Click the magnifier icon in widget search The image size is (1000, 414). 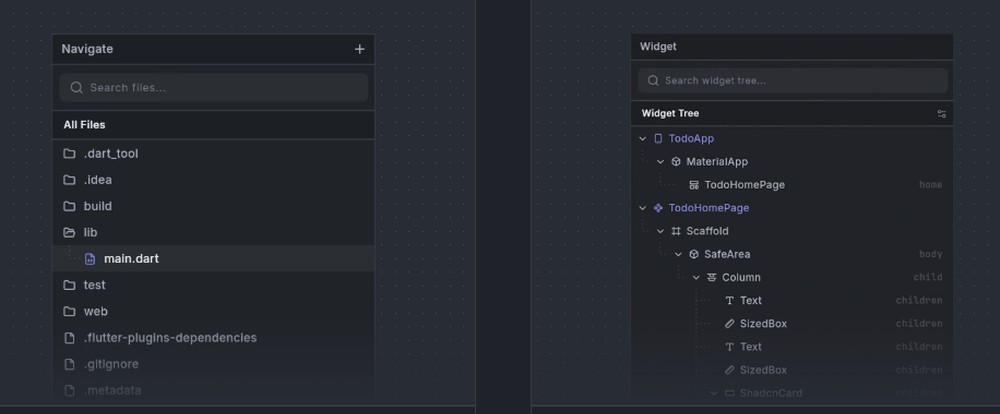coord(653,80)
